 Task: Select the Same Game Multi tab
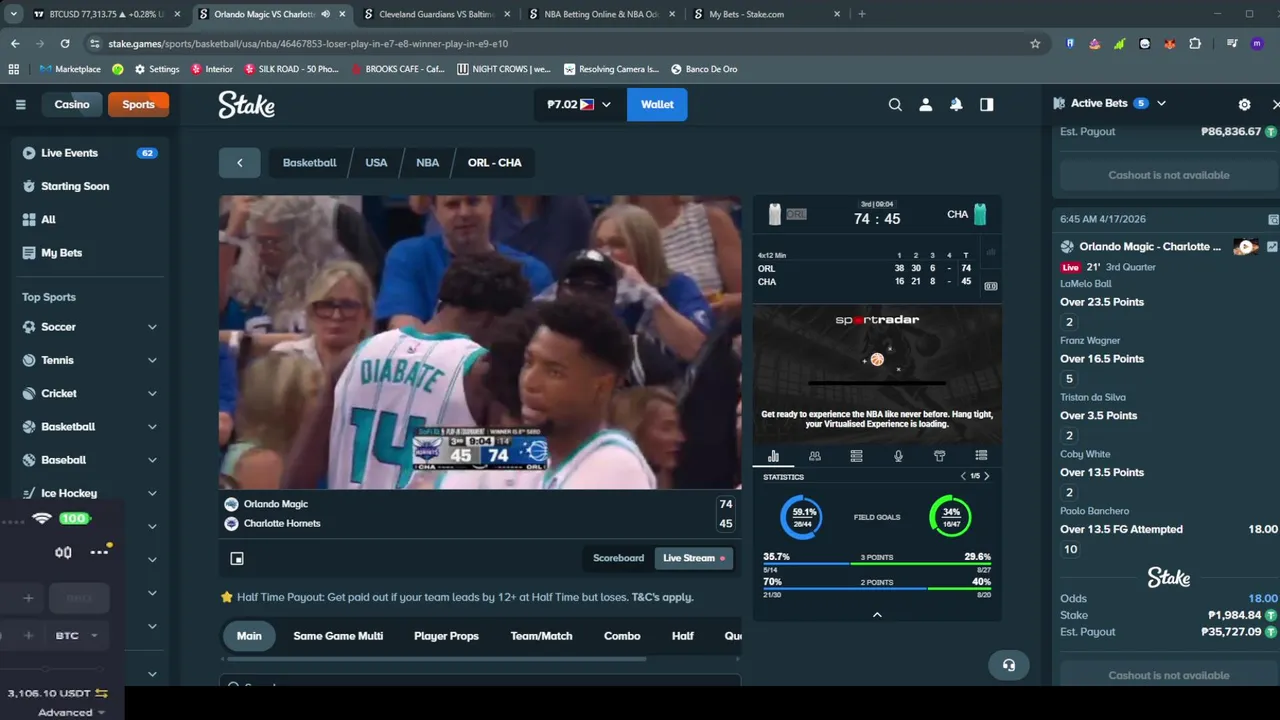338,636
